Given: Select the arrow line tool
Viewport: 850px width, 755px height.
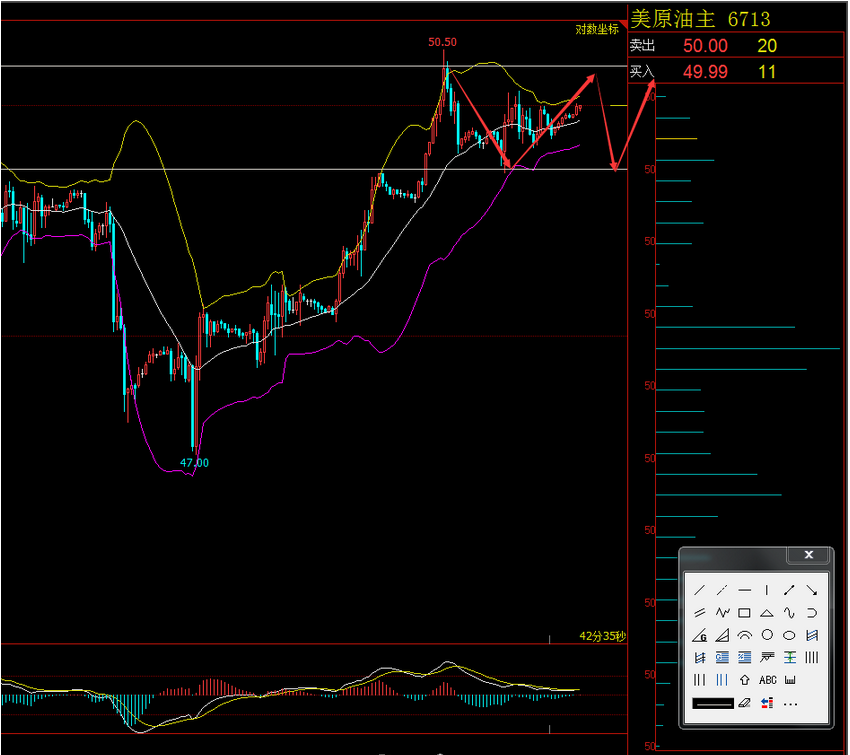Looking at the screenshot, I should pyautogui.click(x=812, y=590).
